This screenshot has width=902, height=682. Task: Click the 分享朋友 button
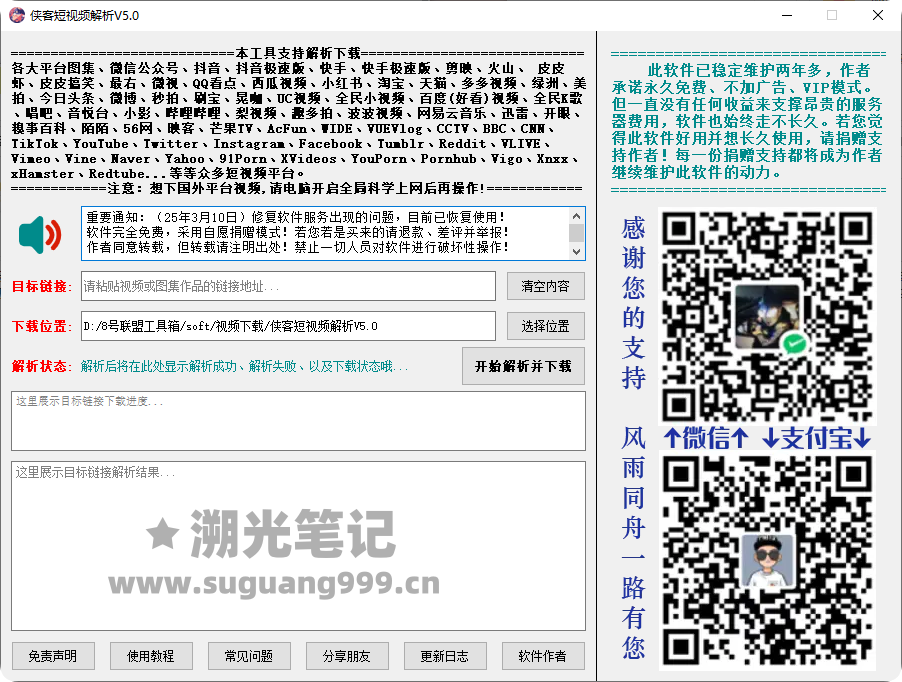pos(346,656)
